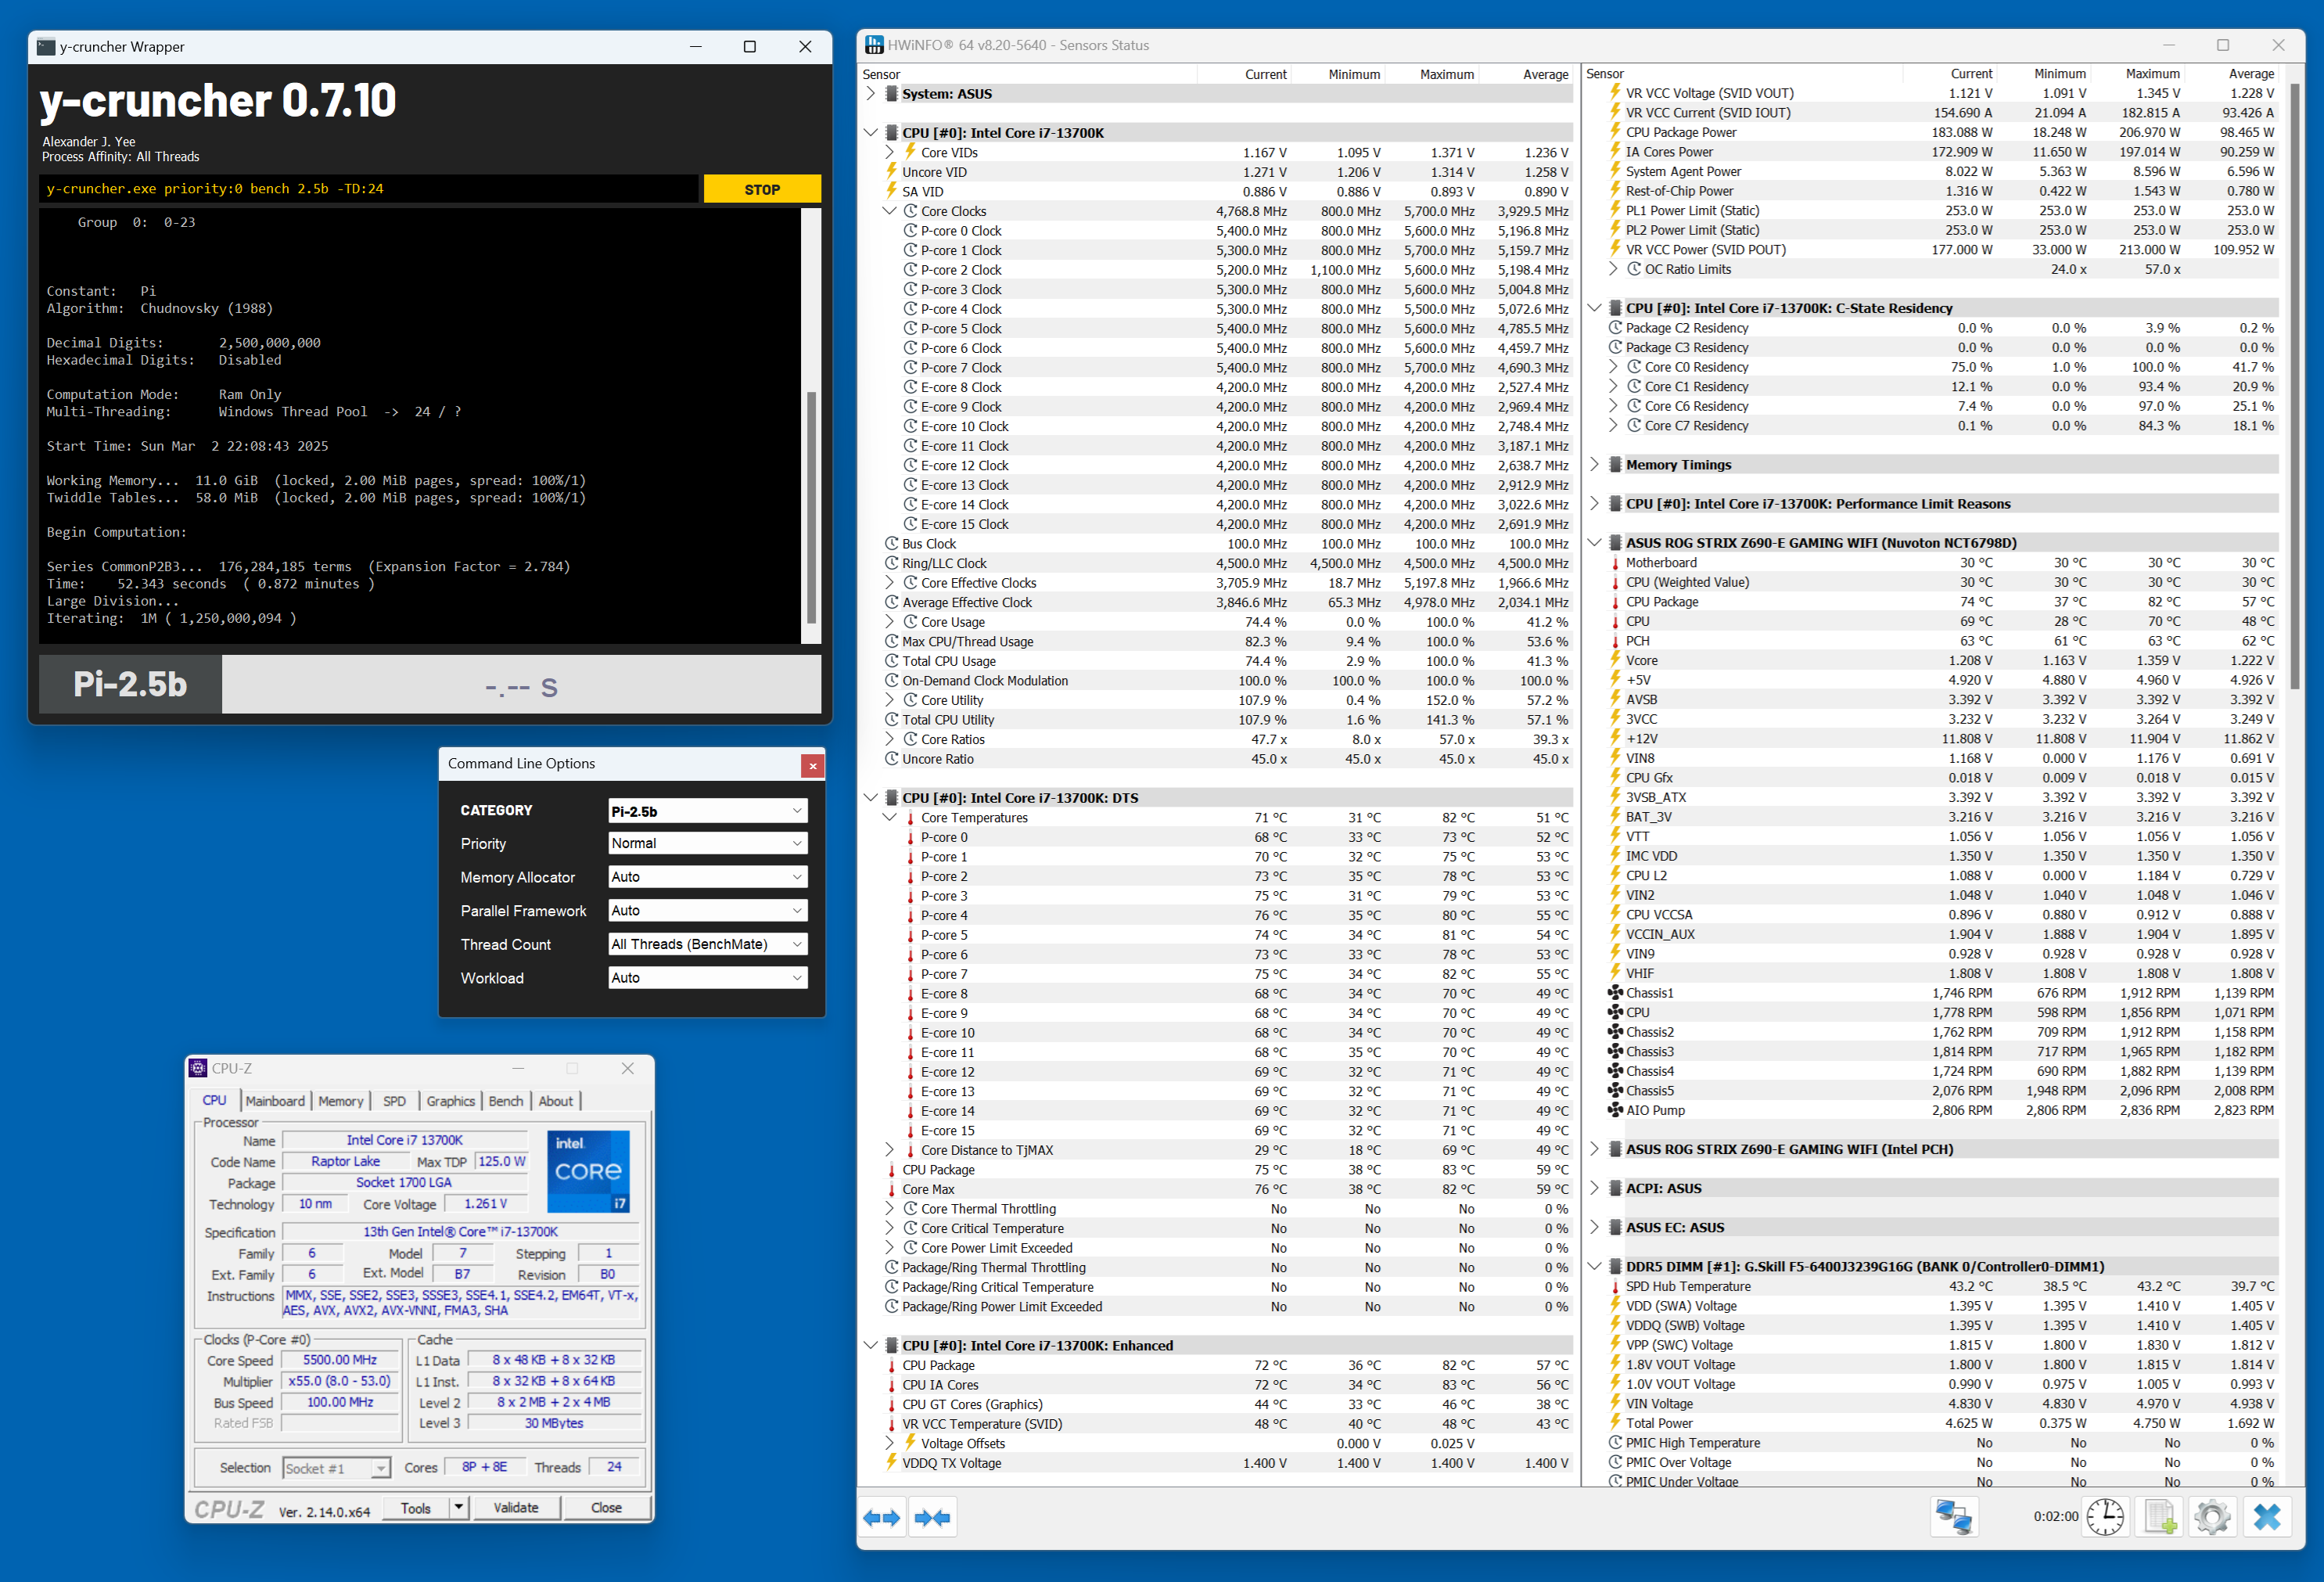
Task: Click the Pi-2.5b benchmark label button
Action: pyautogui.click(x=130, y=684)
